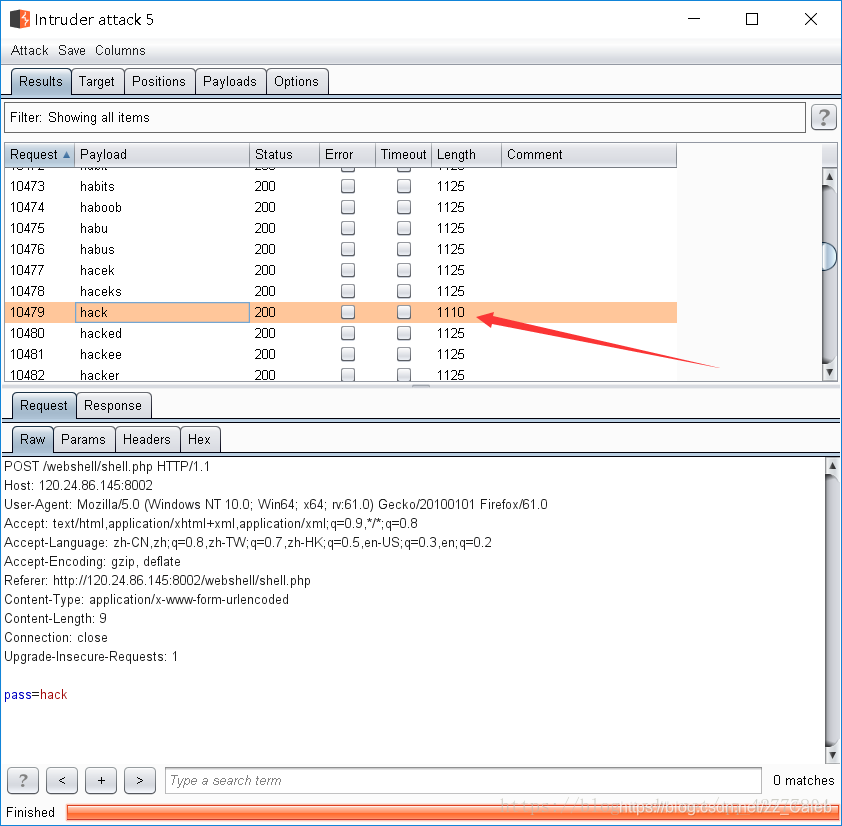Click the pass=hack request body text
The width and height of the screenshot is (842, 826).
pyautogui.click(x=36, y=694)
